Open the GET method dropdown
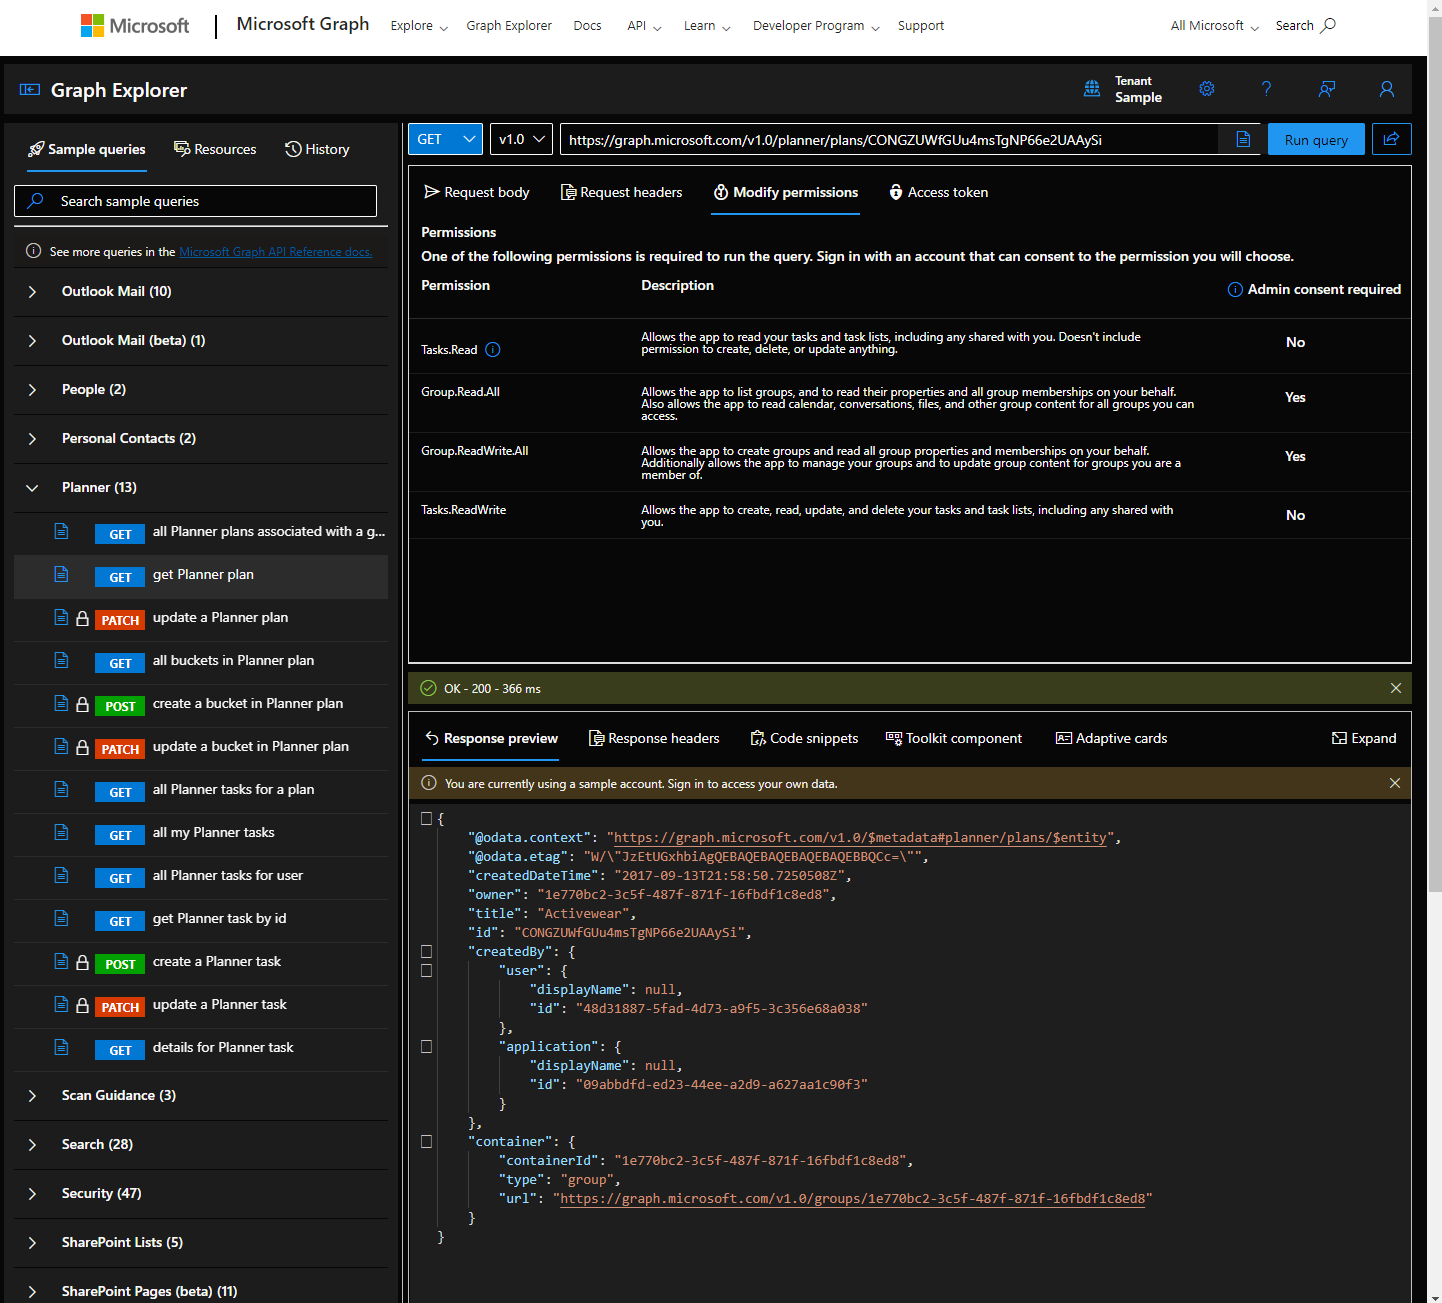 tap(445, 139)
